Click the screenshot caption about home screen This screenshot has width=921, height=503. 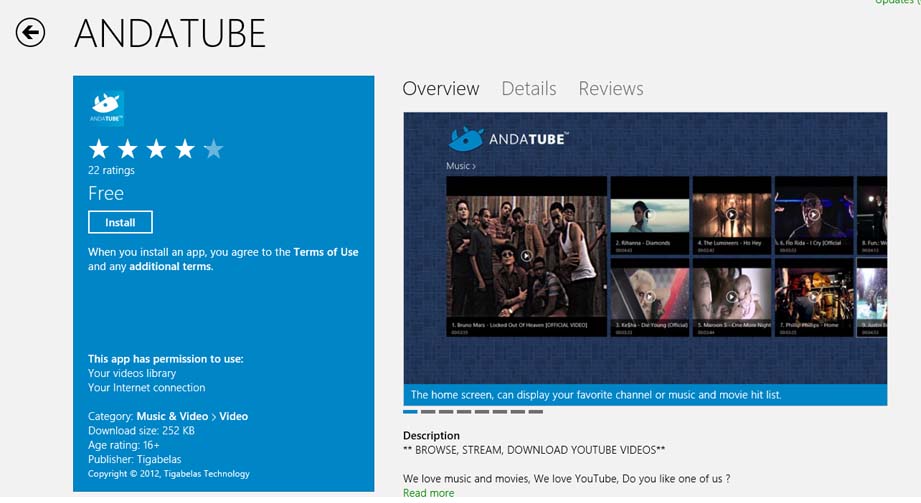596,395
